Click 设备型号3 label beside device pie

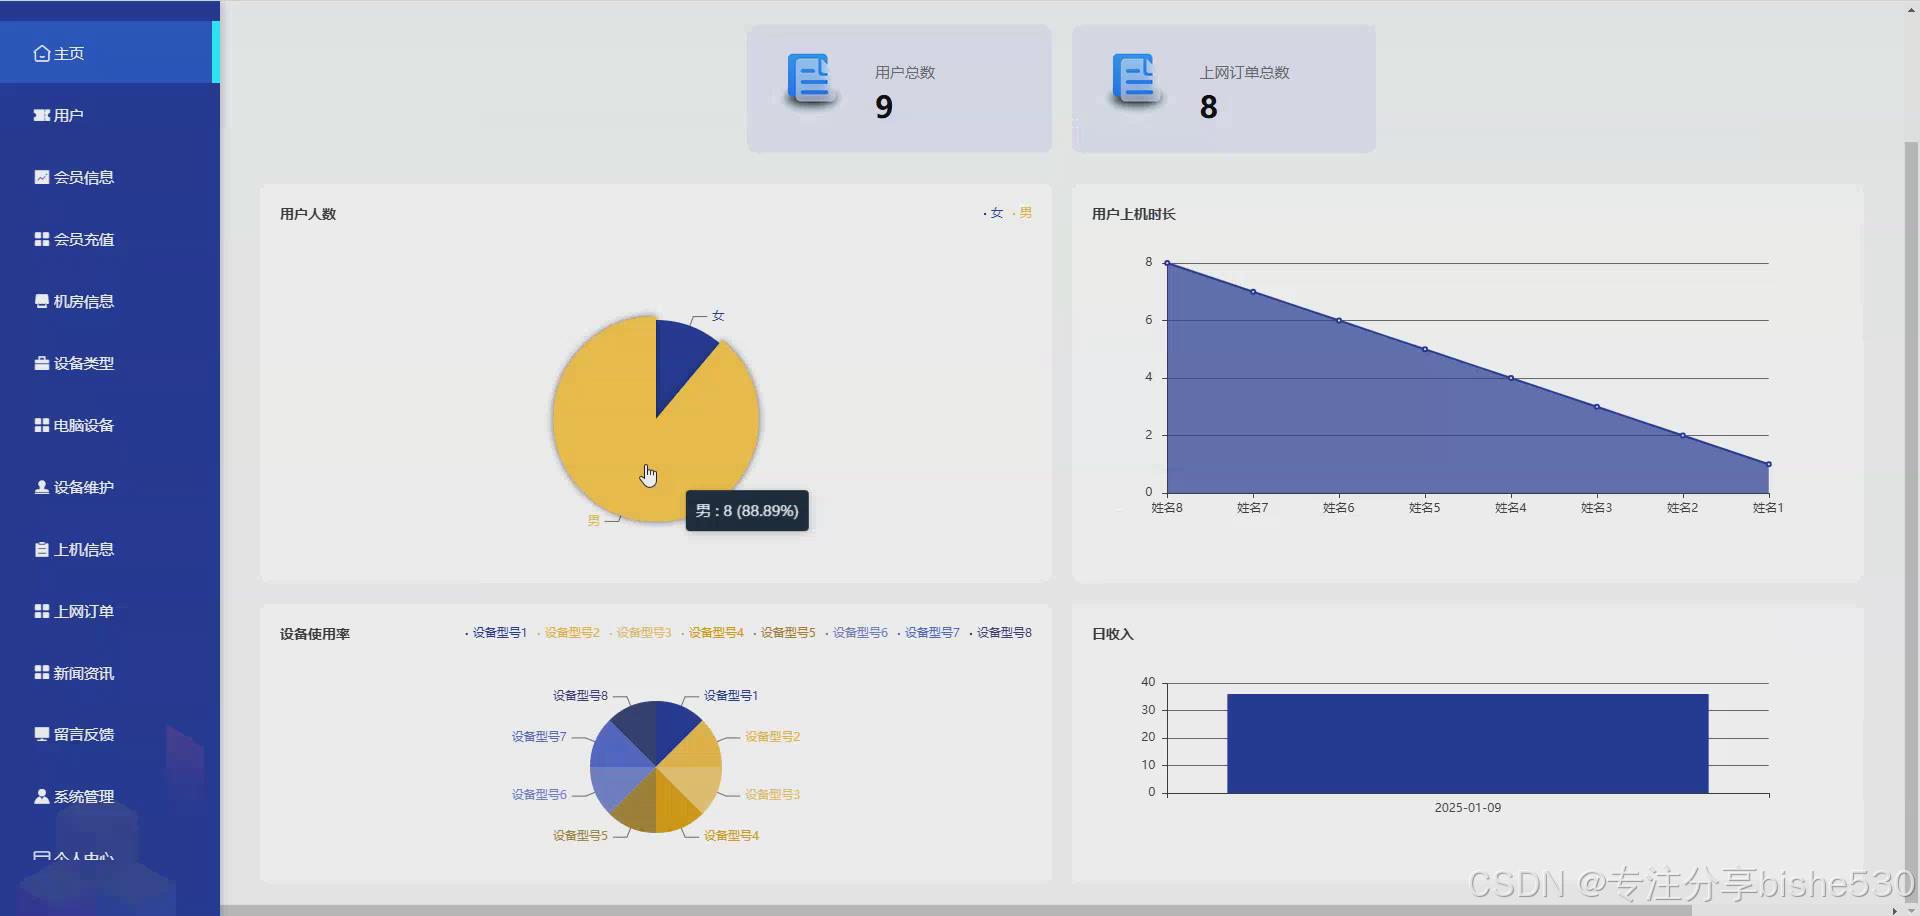tap(772, 794)
